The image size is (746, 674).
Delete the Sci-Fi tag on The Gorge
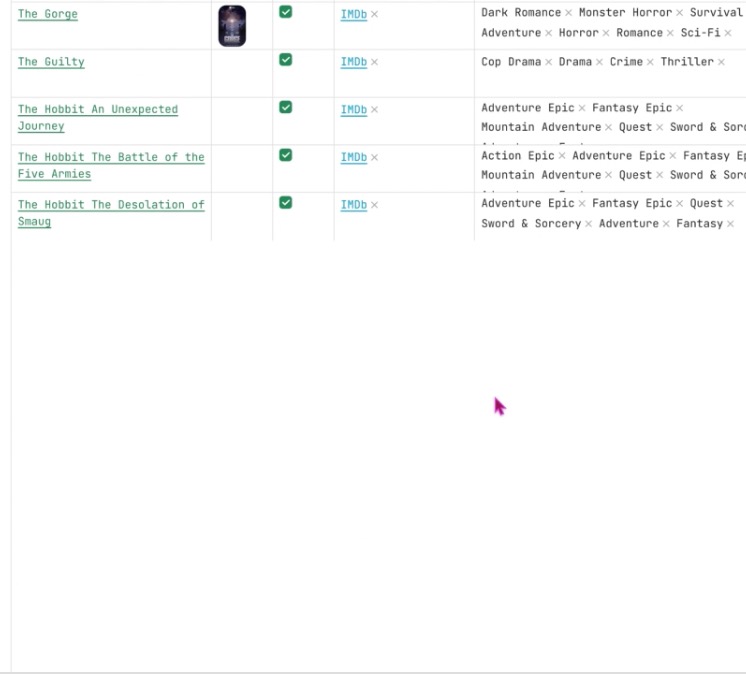pos(728,33)
